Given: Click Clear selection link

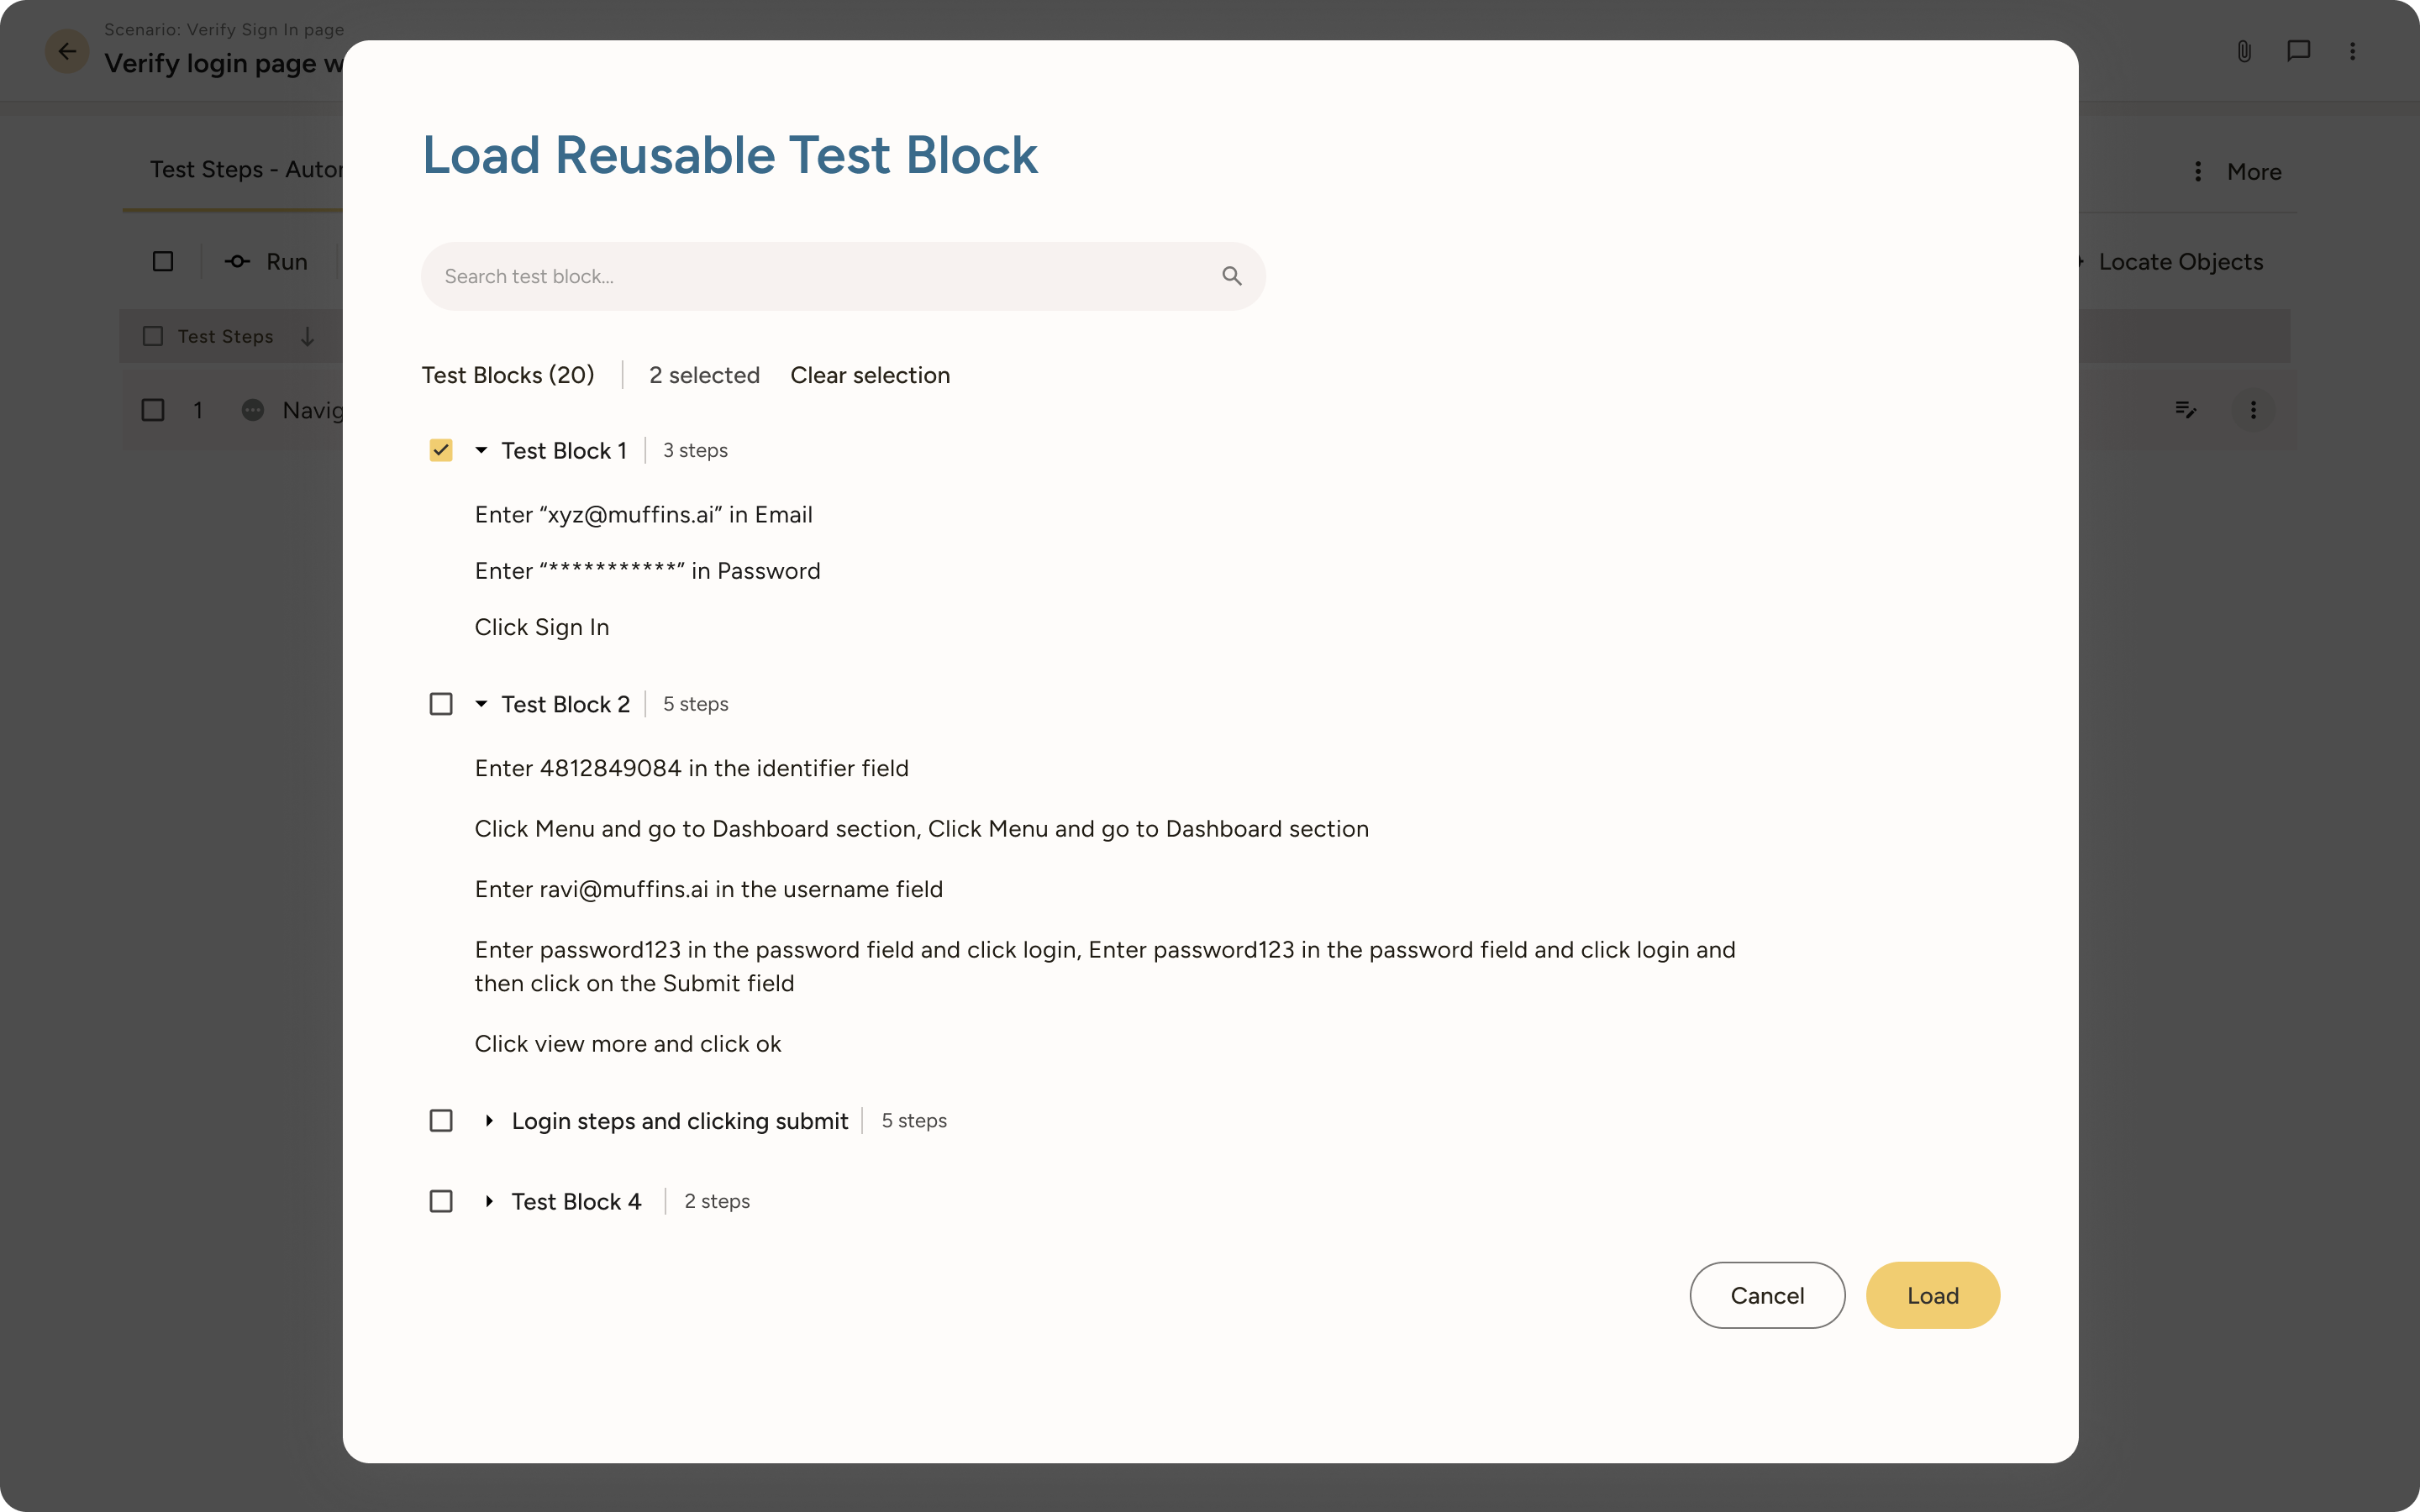Looking at the screenshot, I should coord(870,375).
